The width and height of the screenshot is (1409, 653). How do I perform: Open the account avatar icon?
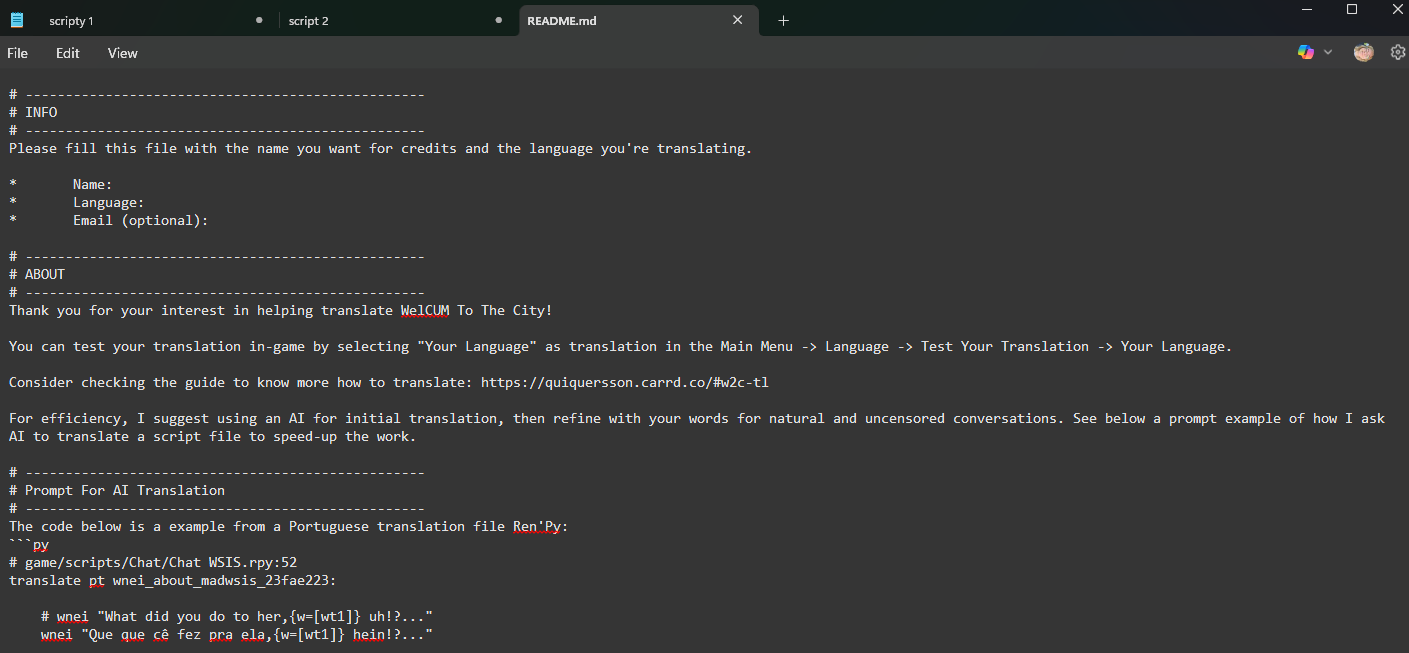point(1364,52)
